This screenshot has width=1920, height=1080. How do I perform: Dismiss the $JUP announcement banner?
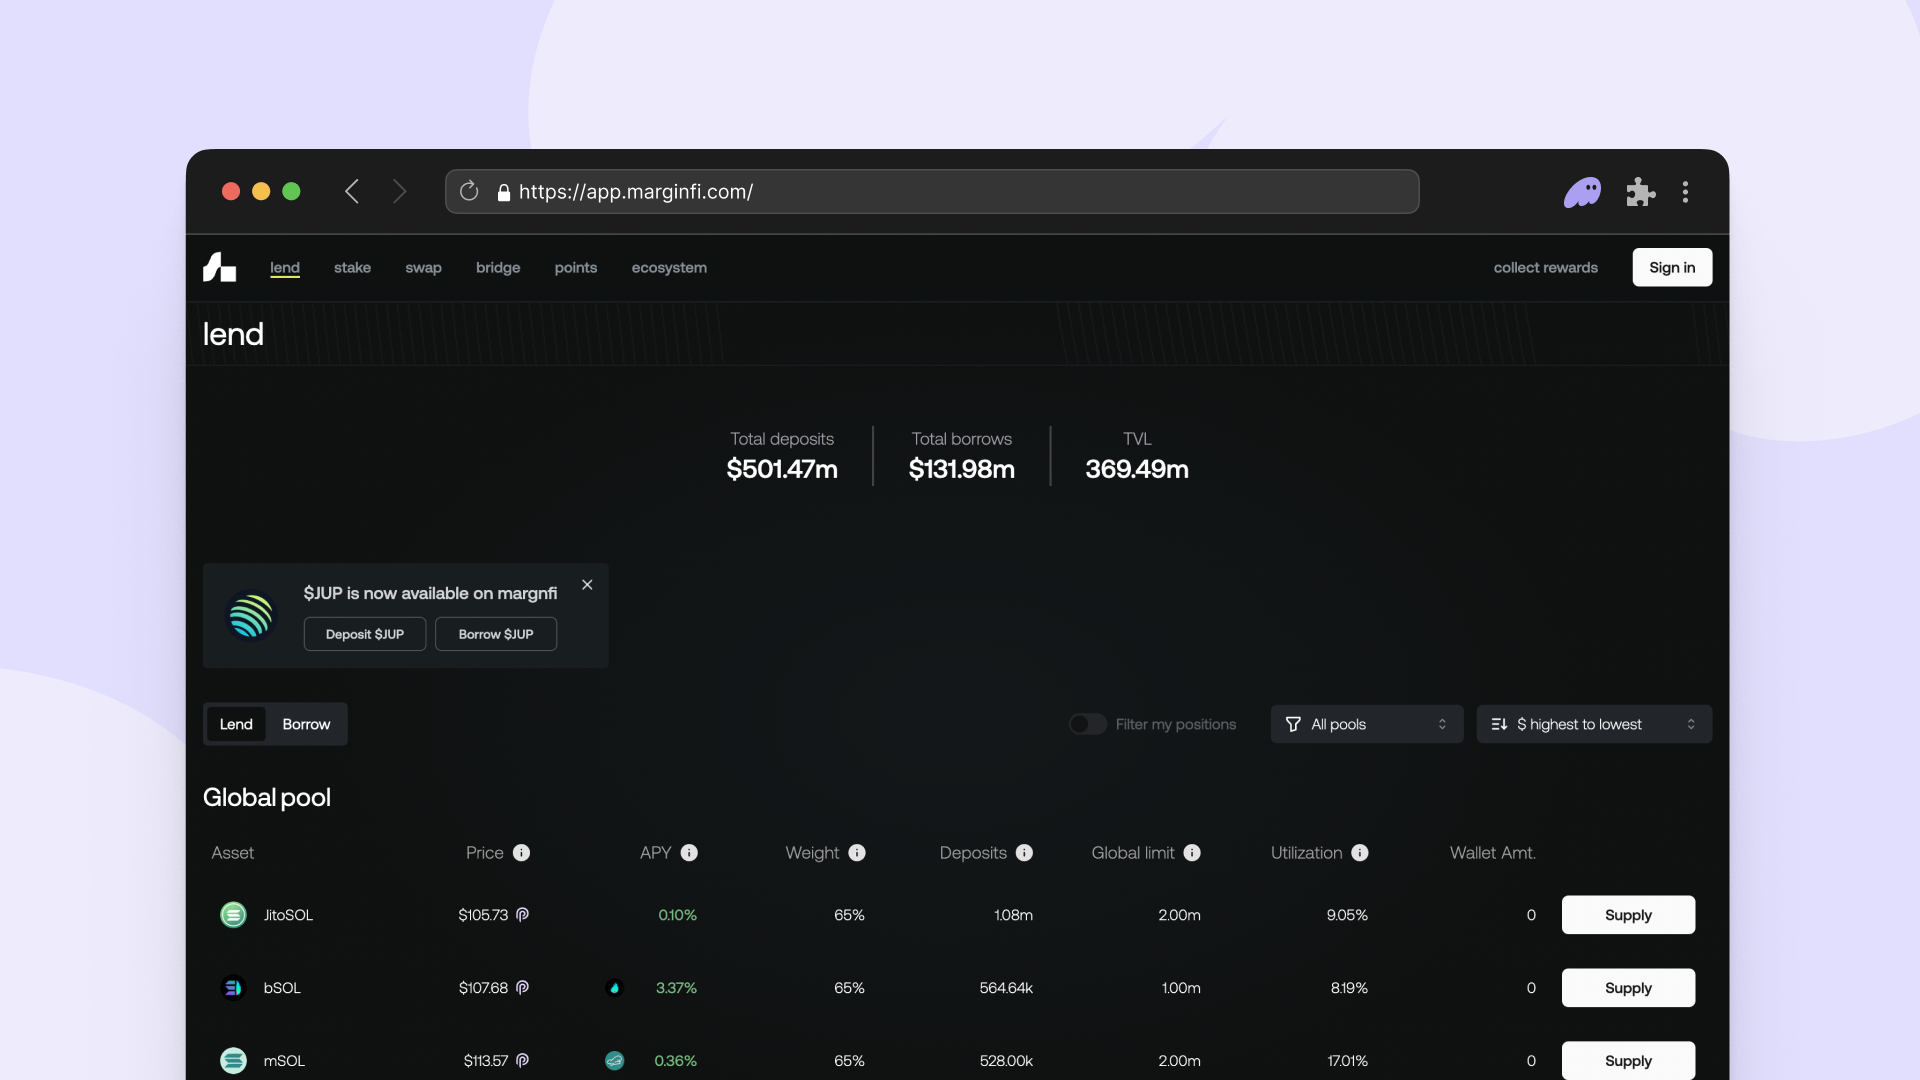(587, 584)
